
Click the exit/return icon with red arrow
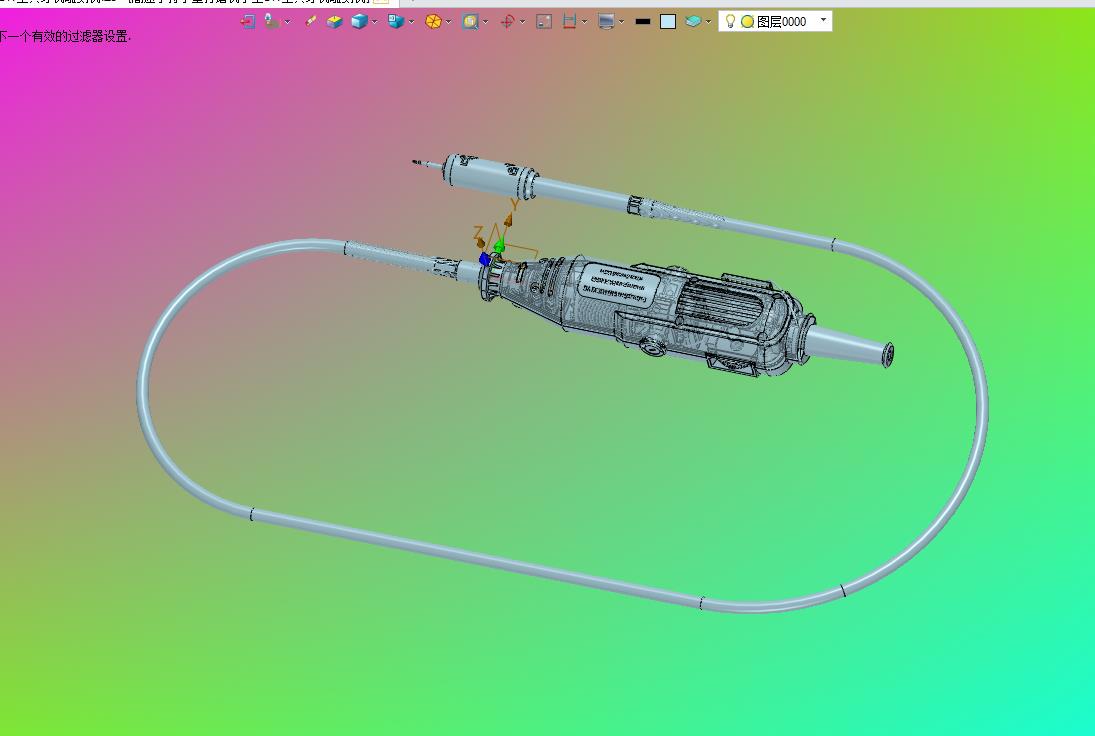[x=247, y=22]
